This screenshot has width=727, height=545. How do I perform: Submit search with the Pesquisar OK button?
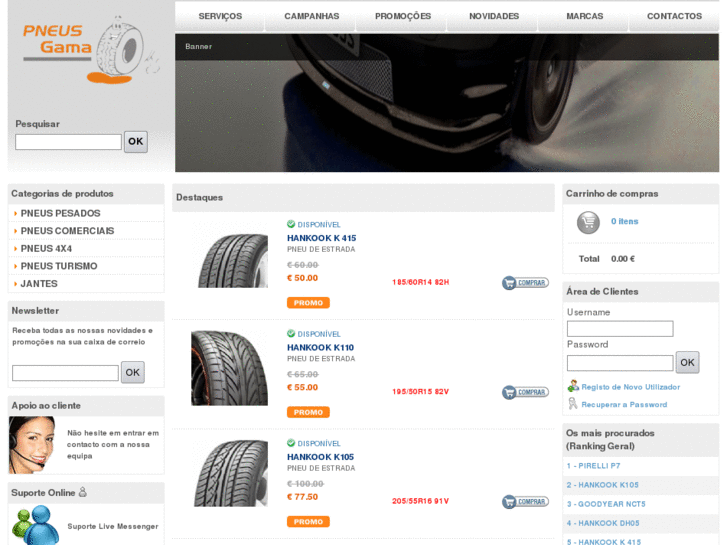tap(136, 141)
